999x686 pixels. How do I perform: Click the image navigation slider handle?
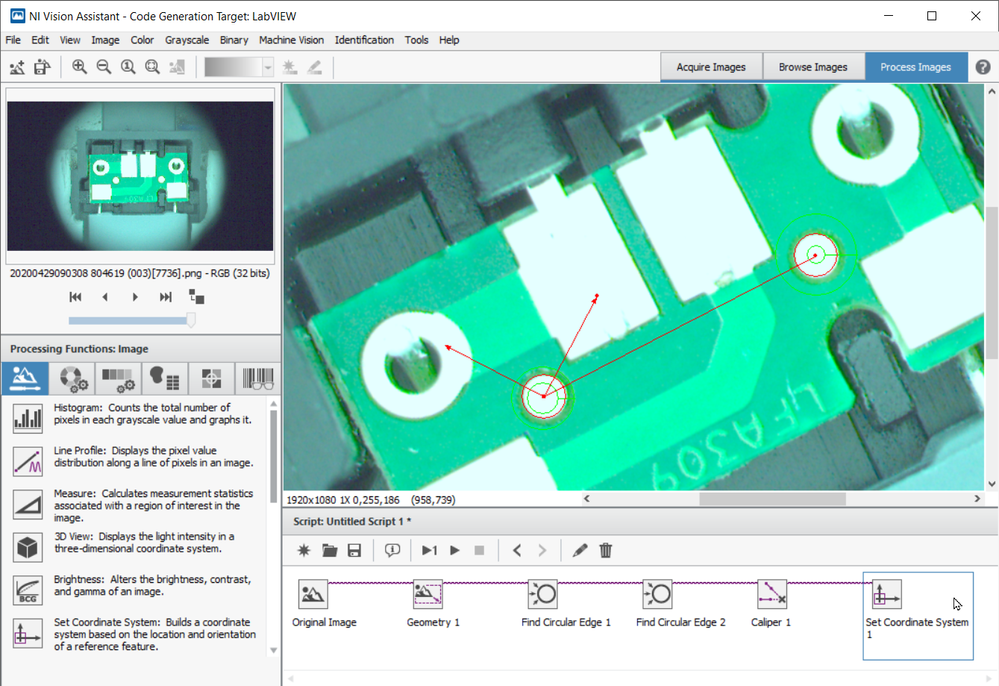191,320
